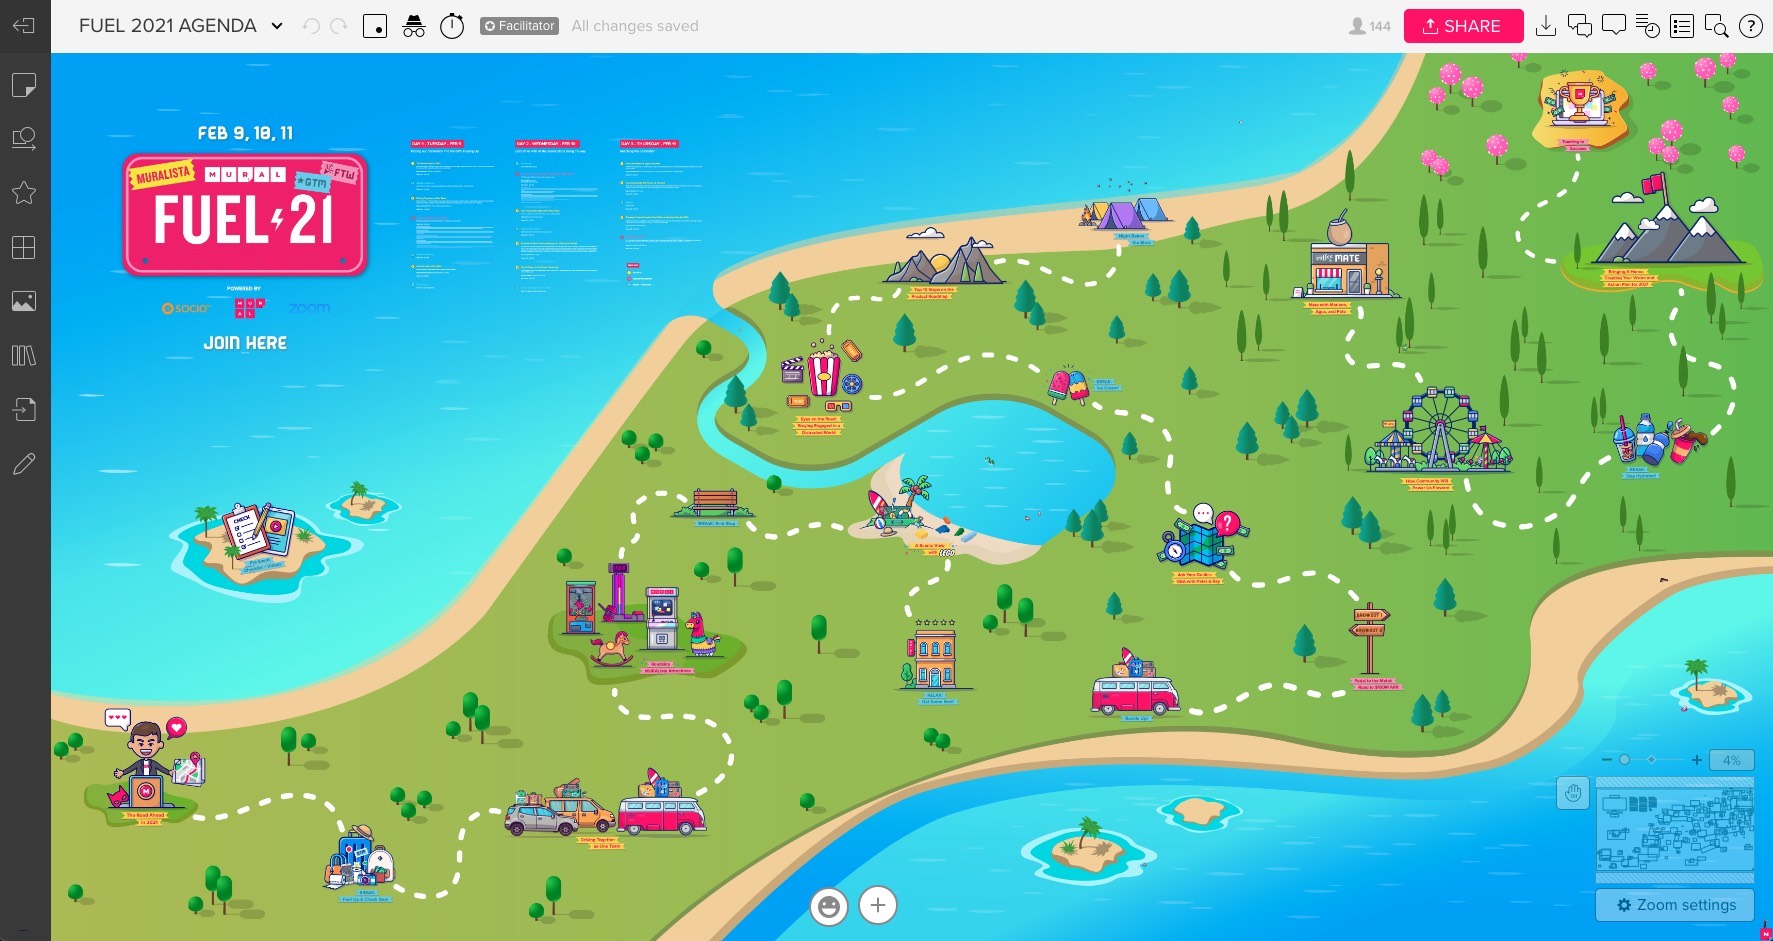This screenshot has width=1773, height=941.
Task: Select the trophy illustration on the map
Action: pyautogui.click(x=1581, y=105)
